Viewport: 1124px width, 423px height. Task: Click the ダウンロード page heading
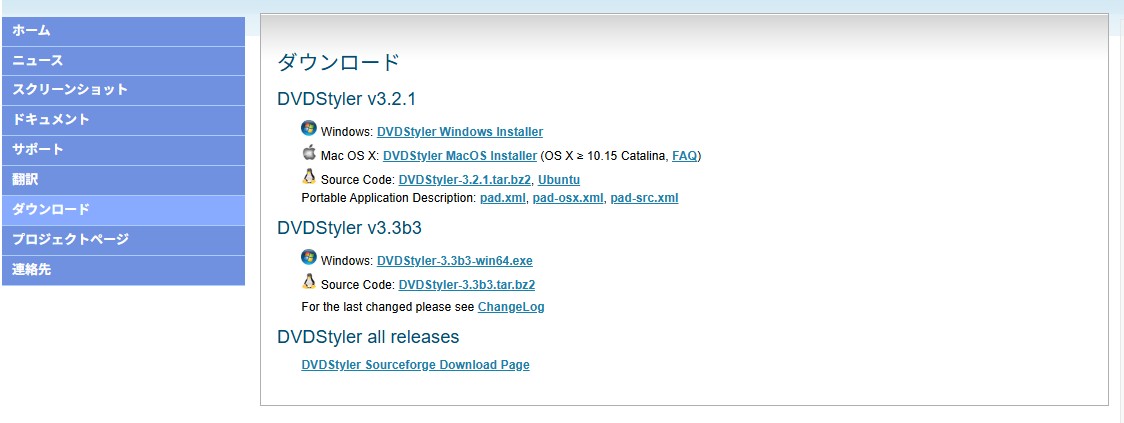(x=338, y=62)
